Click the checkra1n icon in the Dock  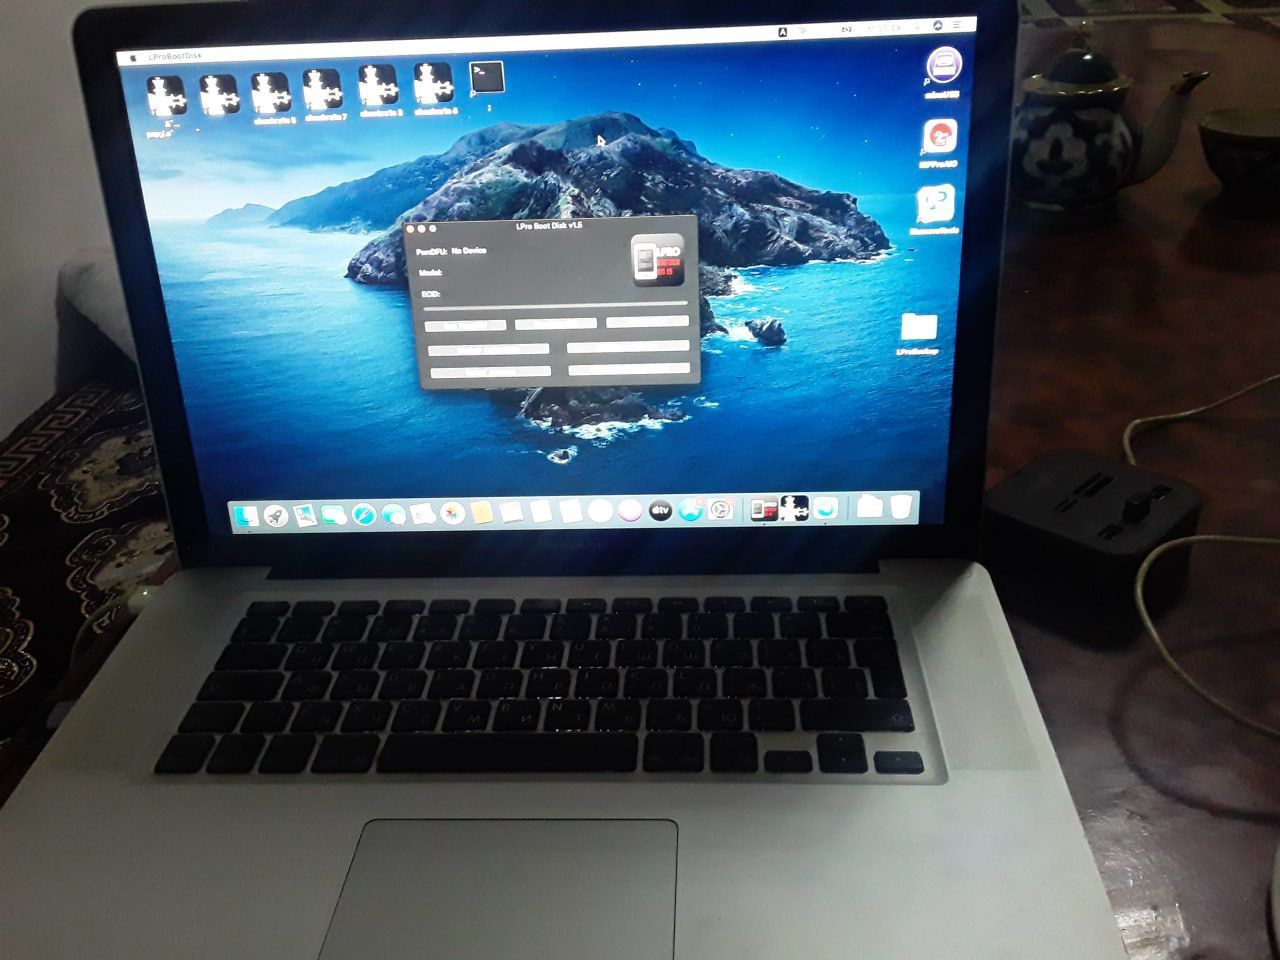(x=794, y=507)
